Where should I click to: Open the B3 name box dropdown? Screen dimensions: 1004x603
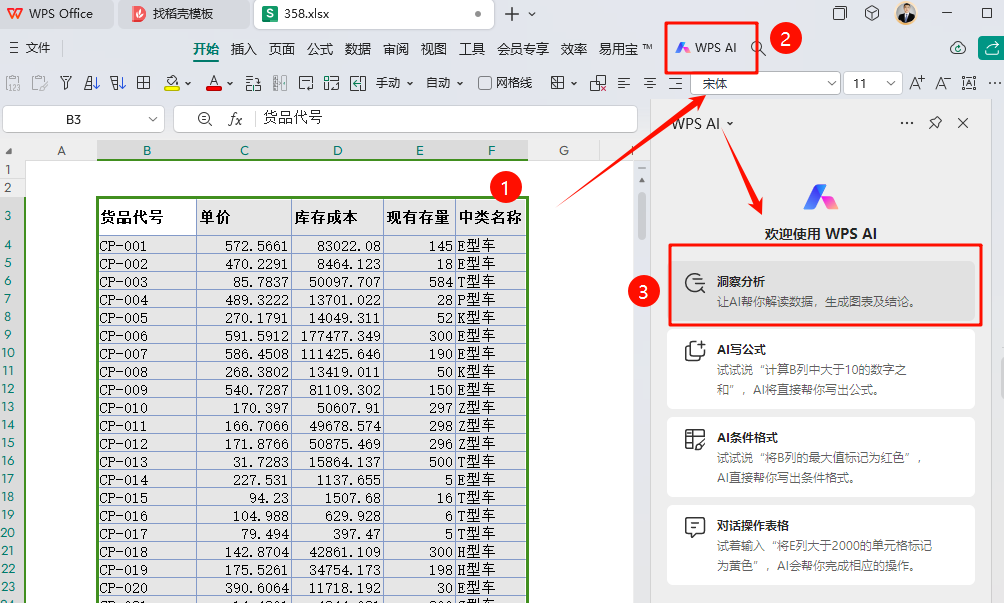pyautogui.click(x=152, y=119)
